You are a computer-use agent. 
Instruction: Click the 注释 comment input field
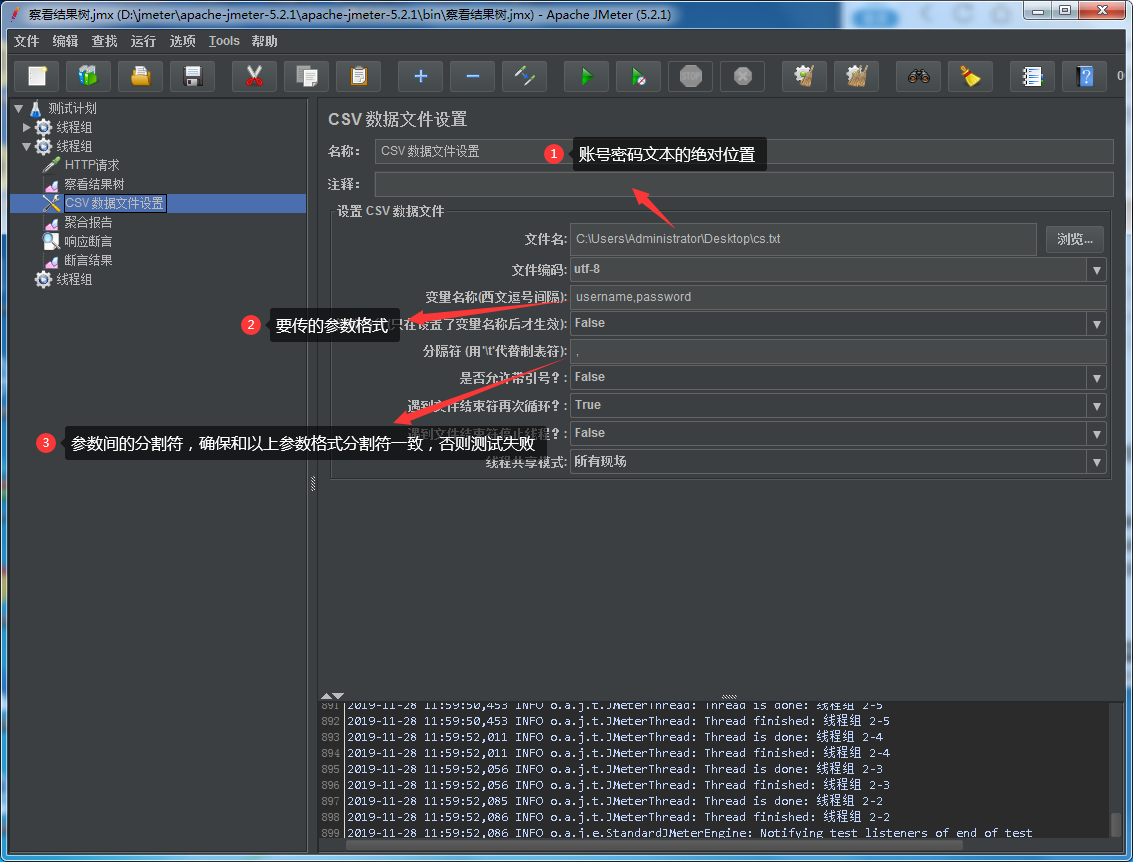(744, 184)
